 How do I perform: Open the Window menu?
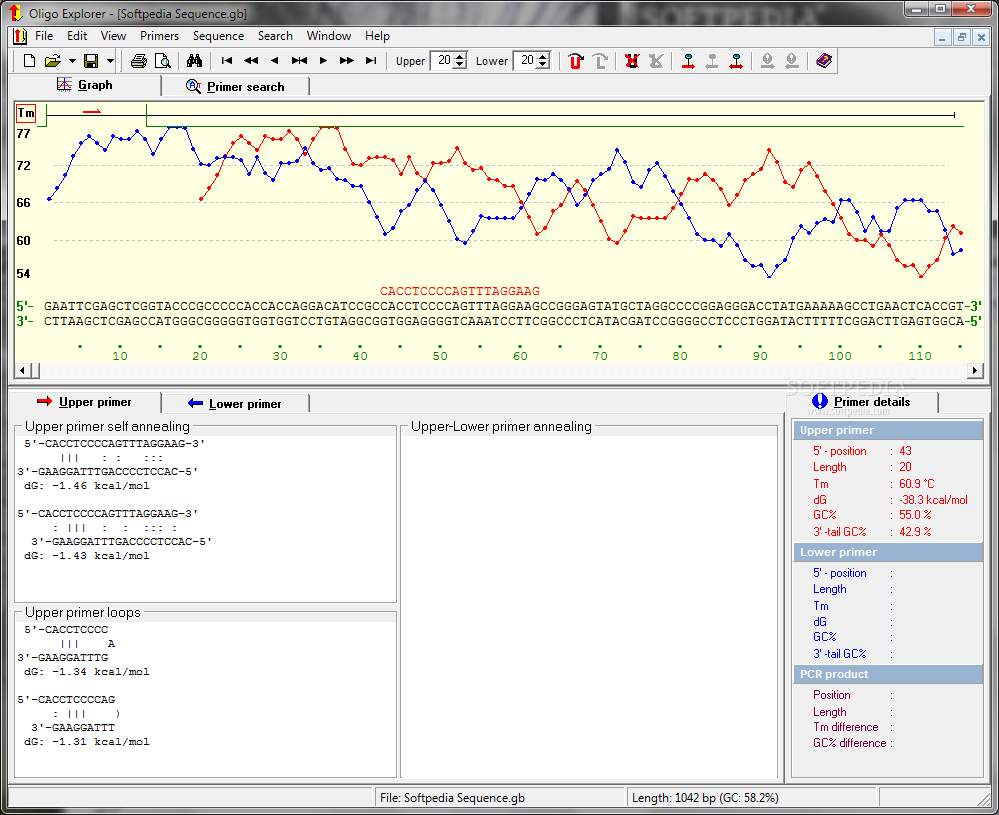point(329,36)
